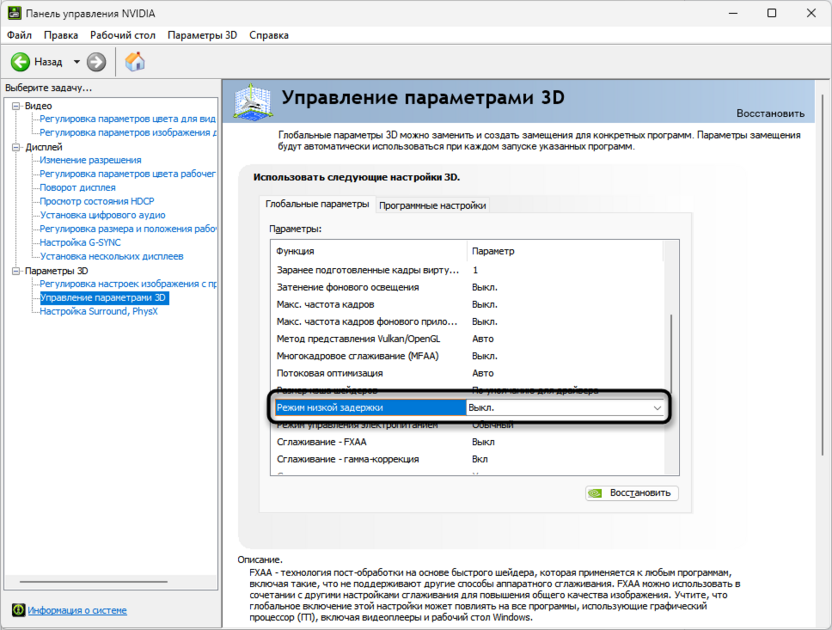
Task: Select Регулировка размера и положения
Action: coord(128,229)
